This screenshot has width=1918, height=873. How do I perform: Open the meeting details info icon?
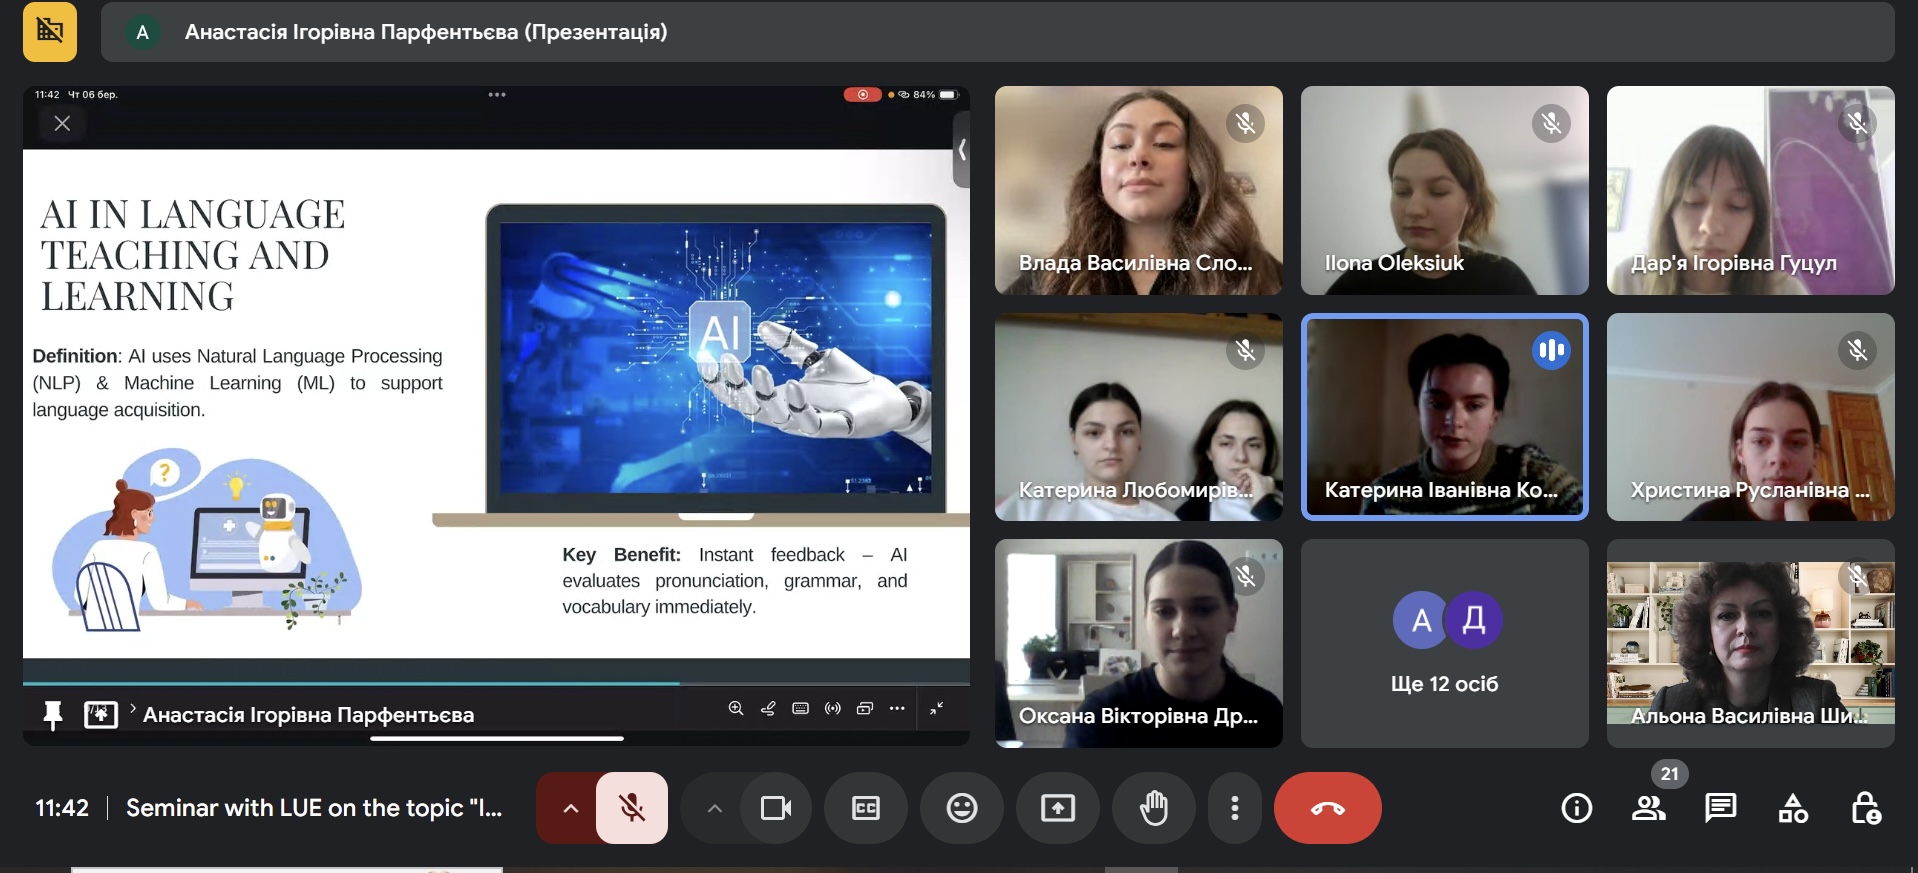pos(1577,808)
